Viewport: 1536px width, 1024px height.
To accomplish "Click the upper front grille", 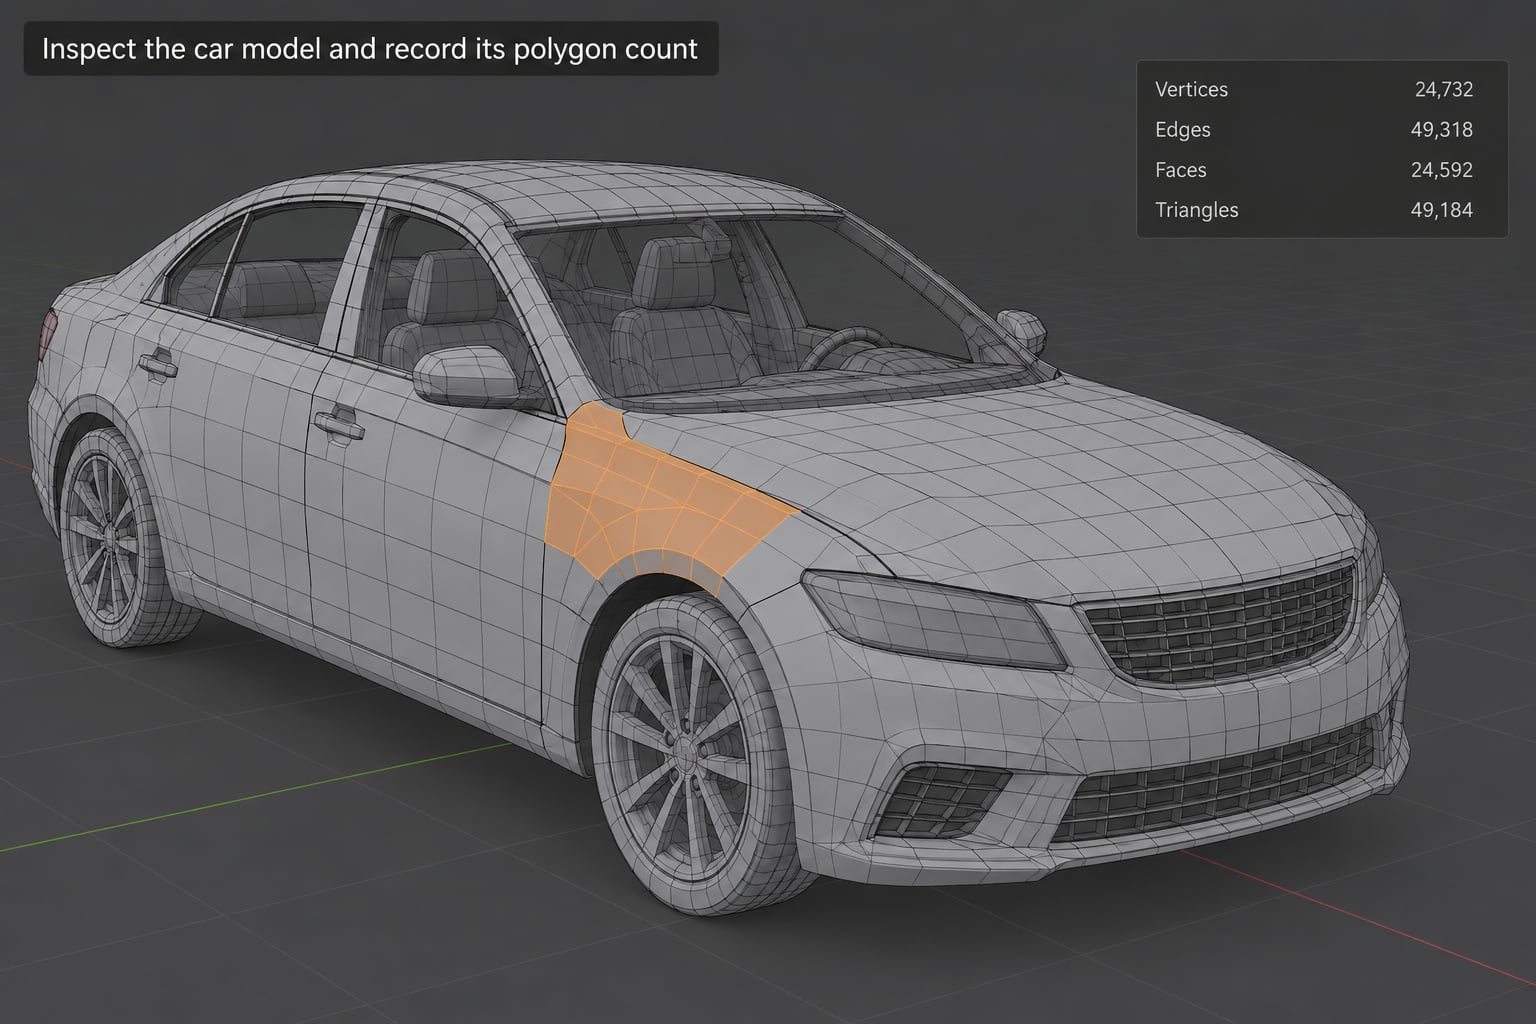I will 1220,620.
